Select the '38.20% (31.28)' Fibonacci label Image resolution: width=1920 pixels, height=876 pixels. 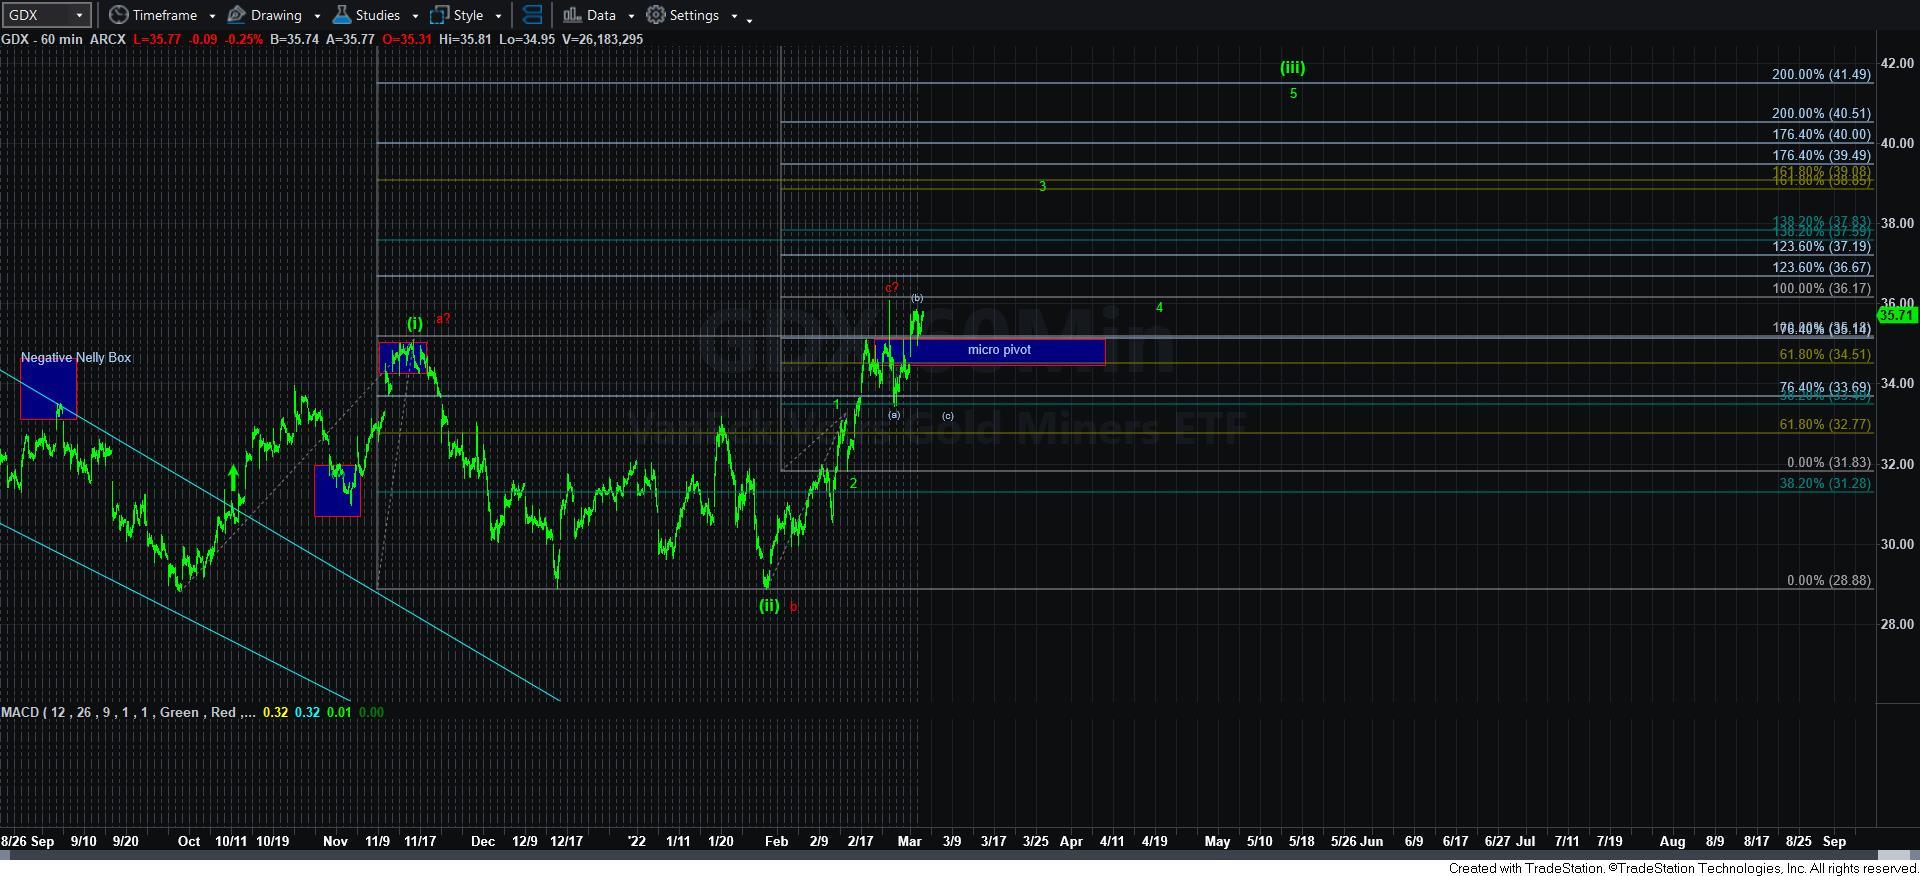1825,483
